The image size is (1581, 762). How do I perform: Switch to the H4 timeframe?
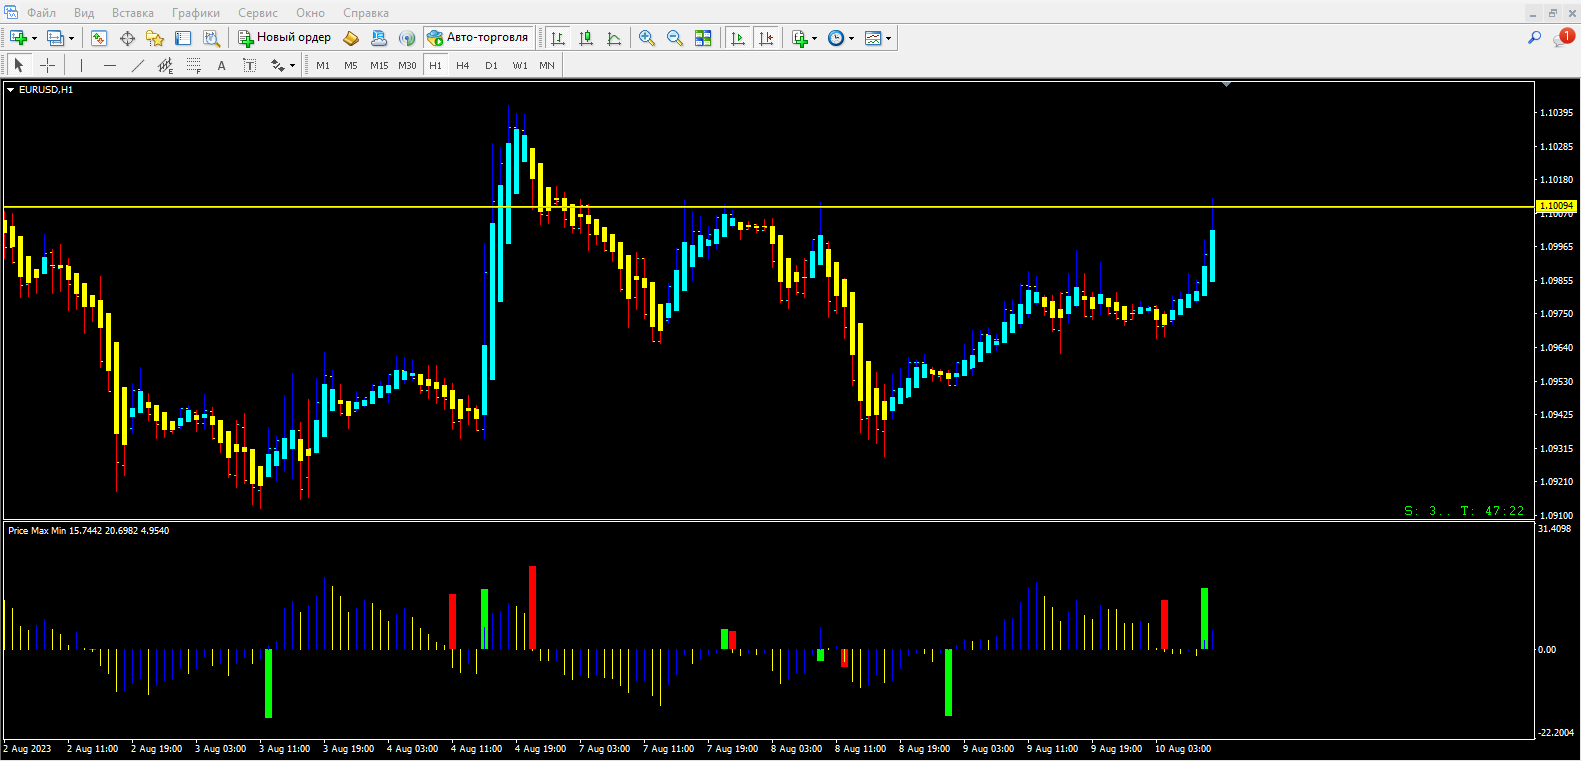(462, 65)
